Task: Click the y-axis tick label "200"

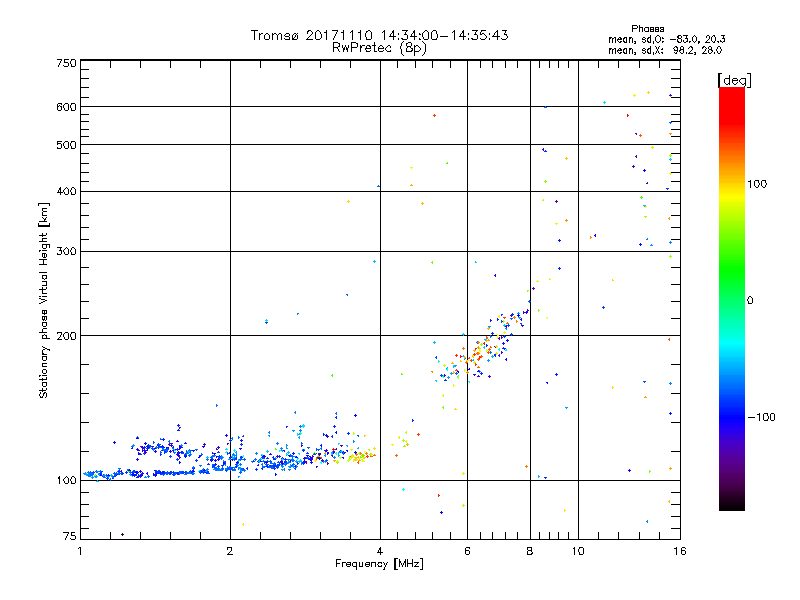Action: pos(66,336)
